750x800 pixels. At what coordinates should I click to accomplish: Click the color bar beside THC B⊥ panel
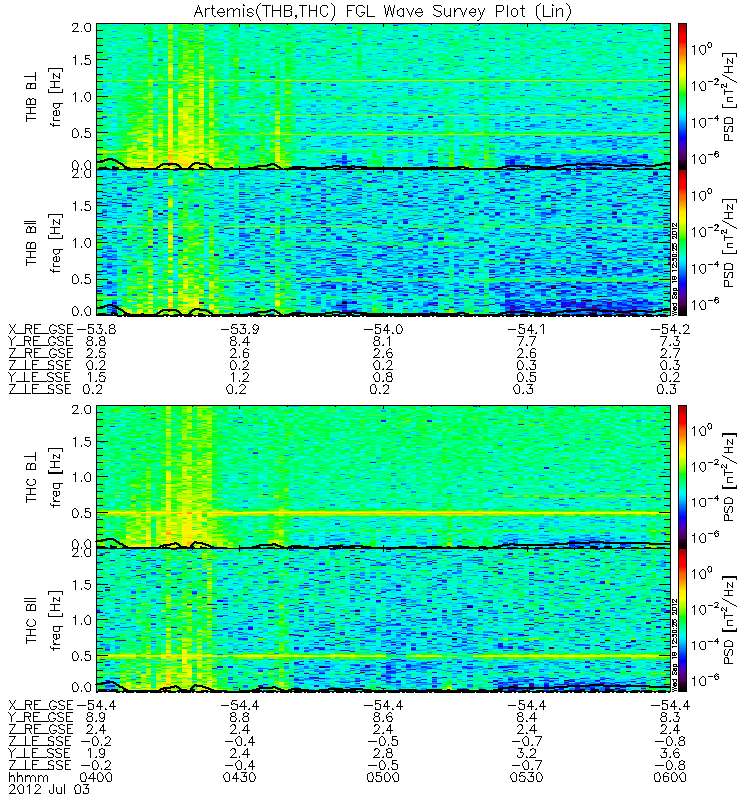tap(682, 477)
